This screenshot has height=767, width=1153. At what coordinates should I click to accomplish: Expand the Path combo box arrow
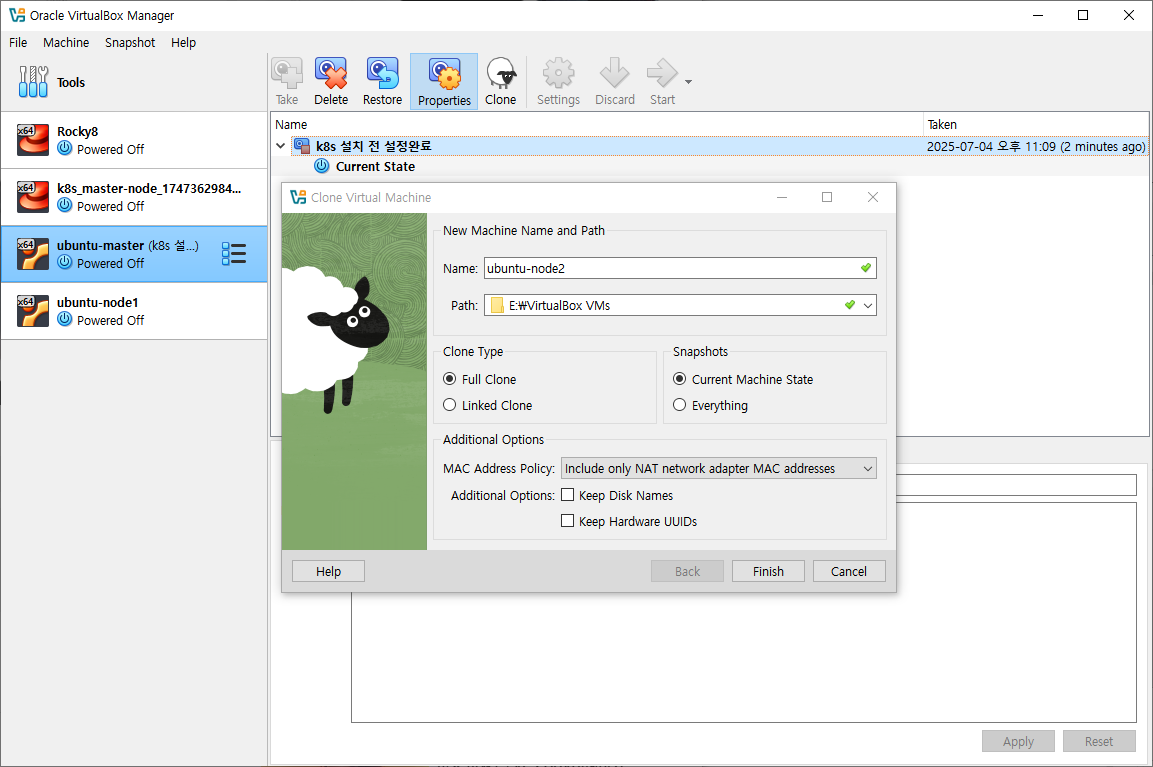tap(868, 305)
